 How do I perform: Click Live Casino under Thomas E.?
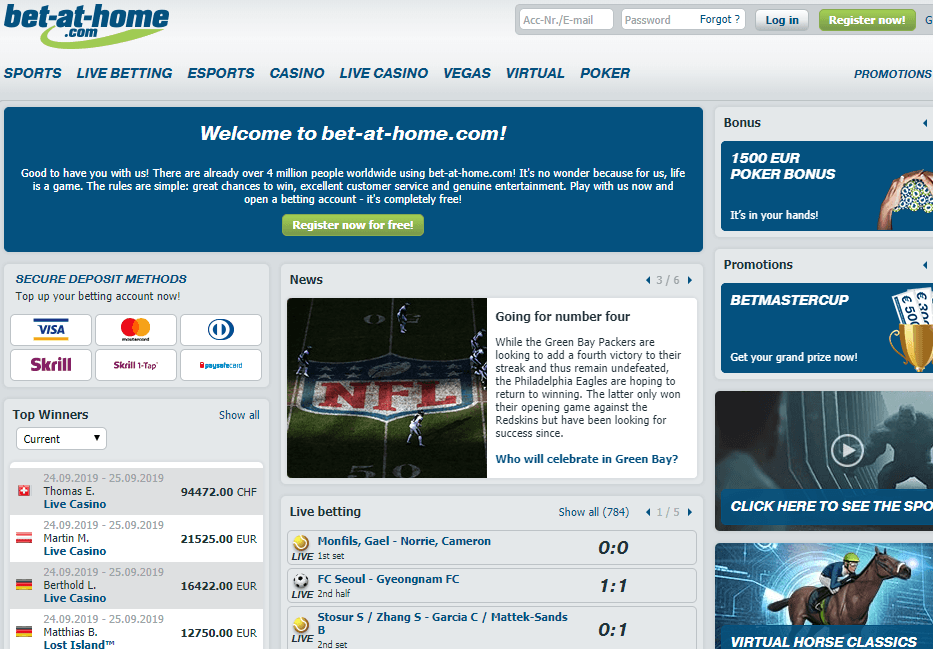(x=75, y=504)
